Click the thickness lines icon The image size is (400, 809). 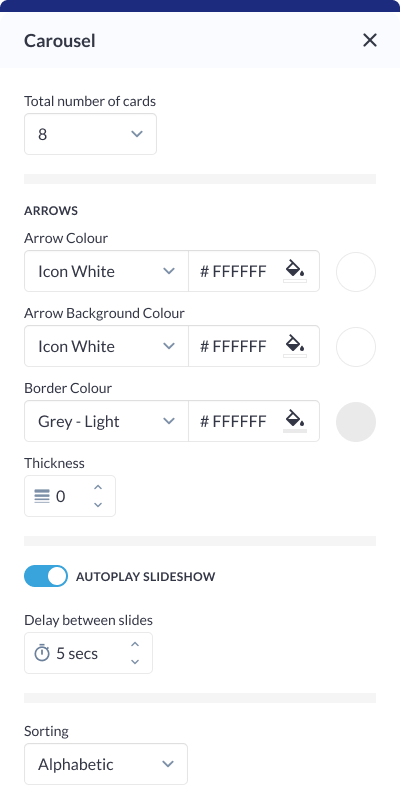coord(42,496)
